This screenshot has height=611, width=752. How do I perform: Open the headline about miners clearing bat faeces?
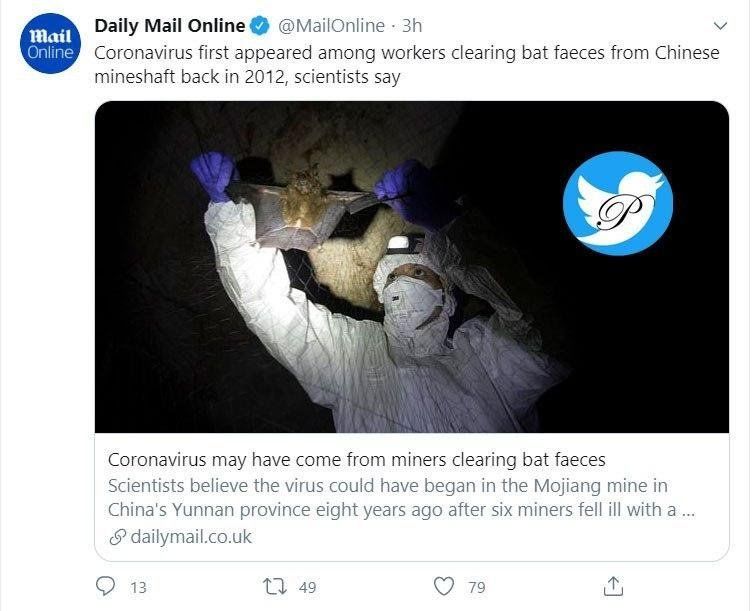356,460
